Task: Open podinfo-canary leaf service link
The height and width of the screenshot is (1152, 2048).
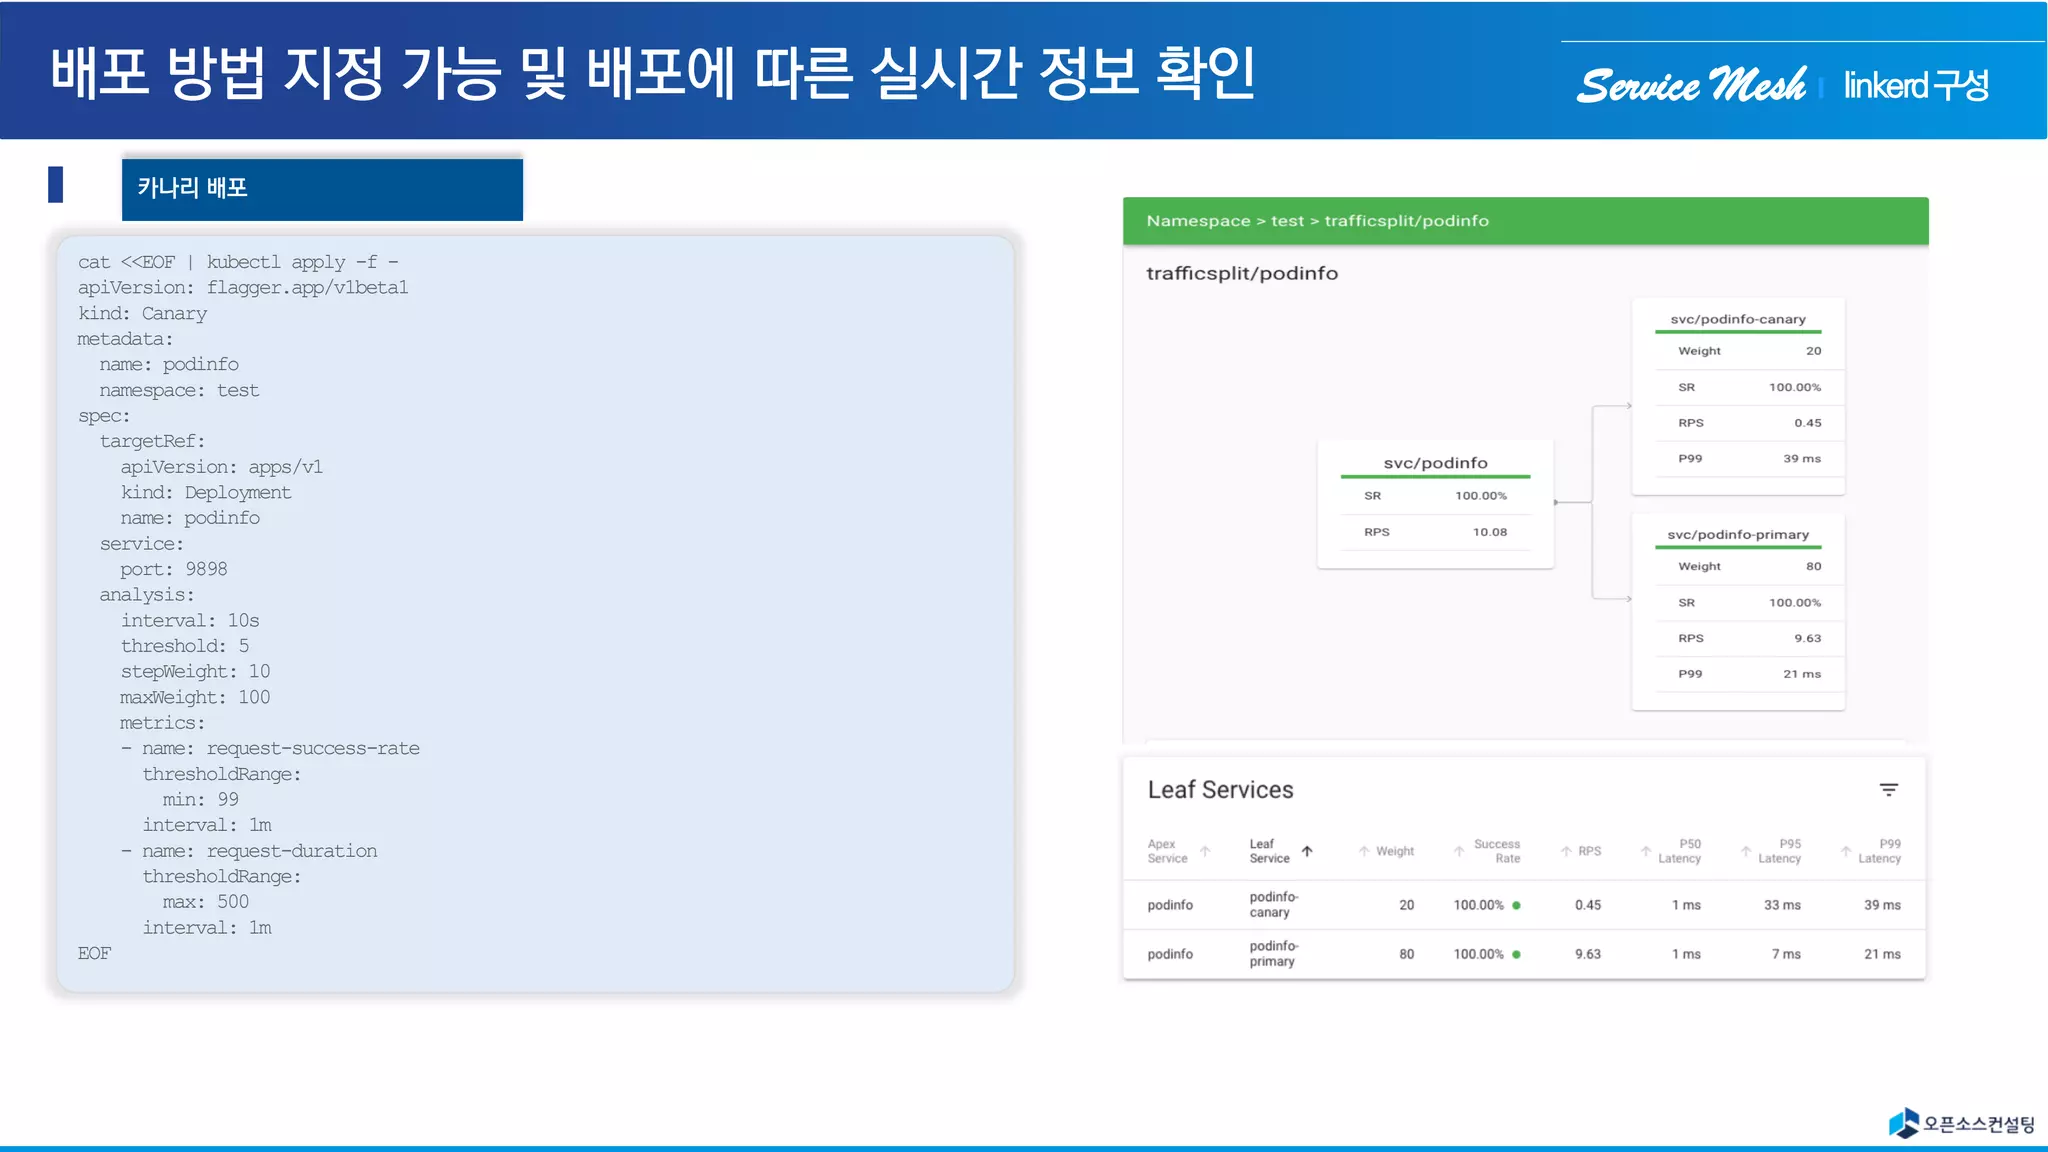Action: click(1273, 904)
